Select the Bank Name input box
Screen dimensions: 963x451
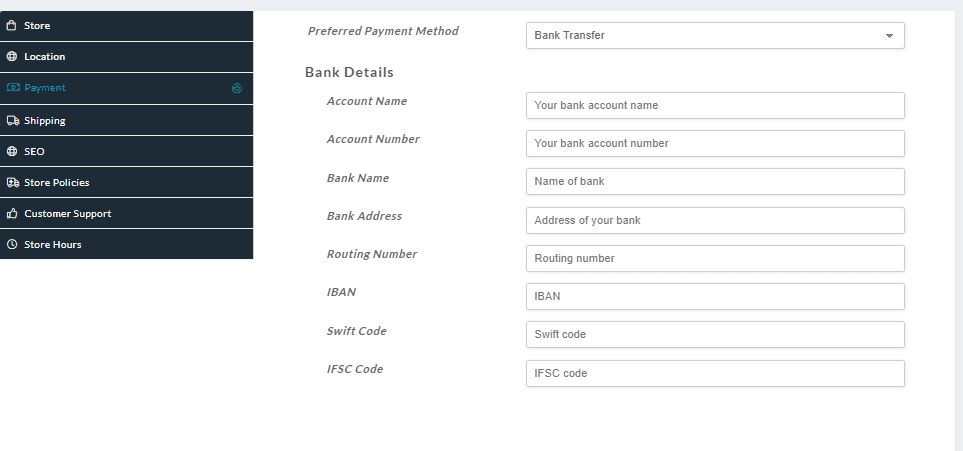715,181
